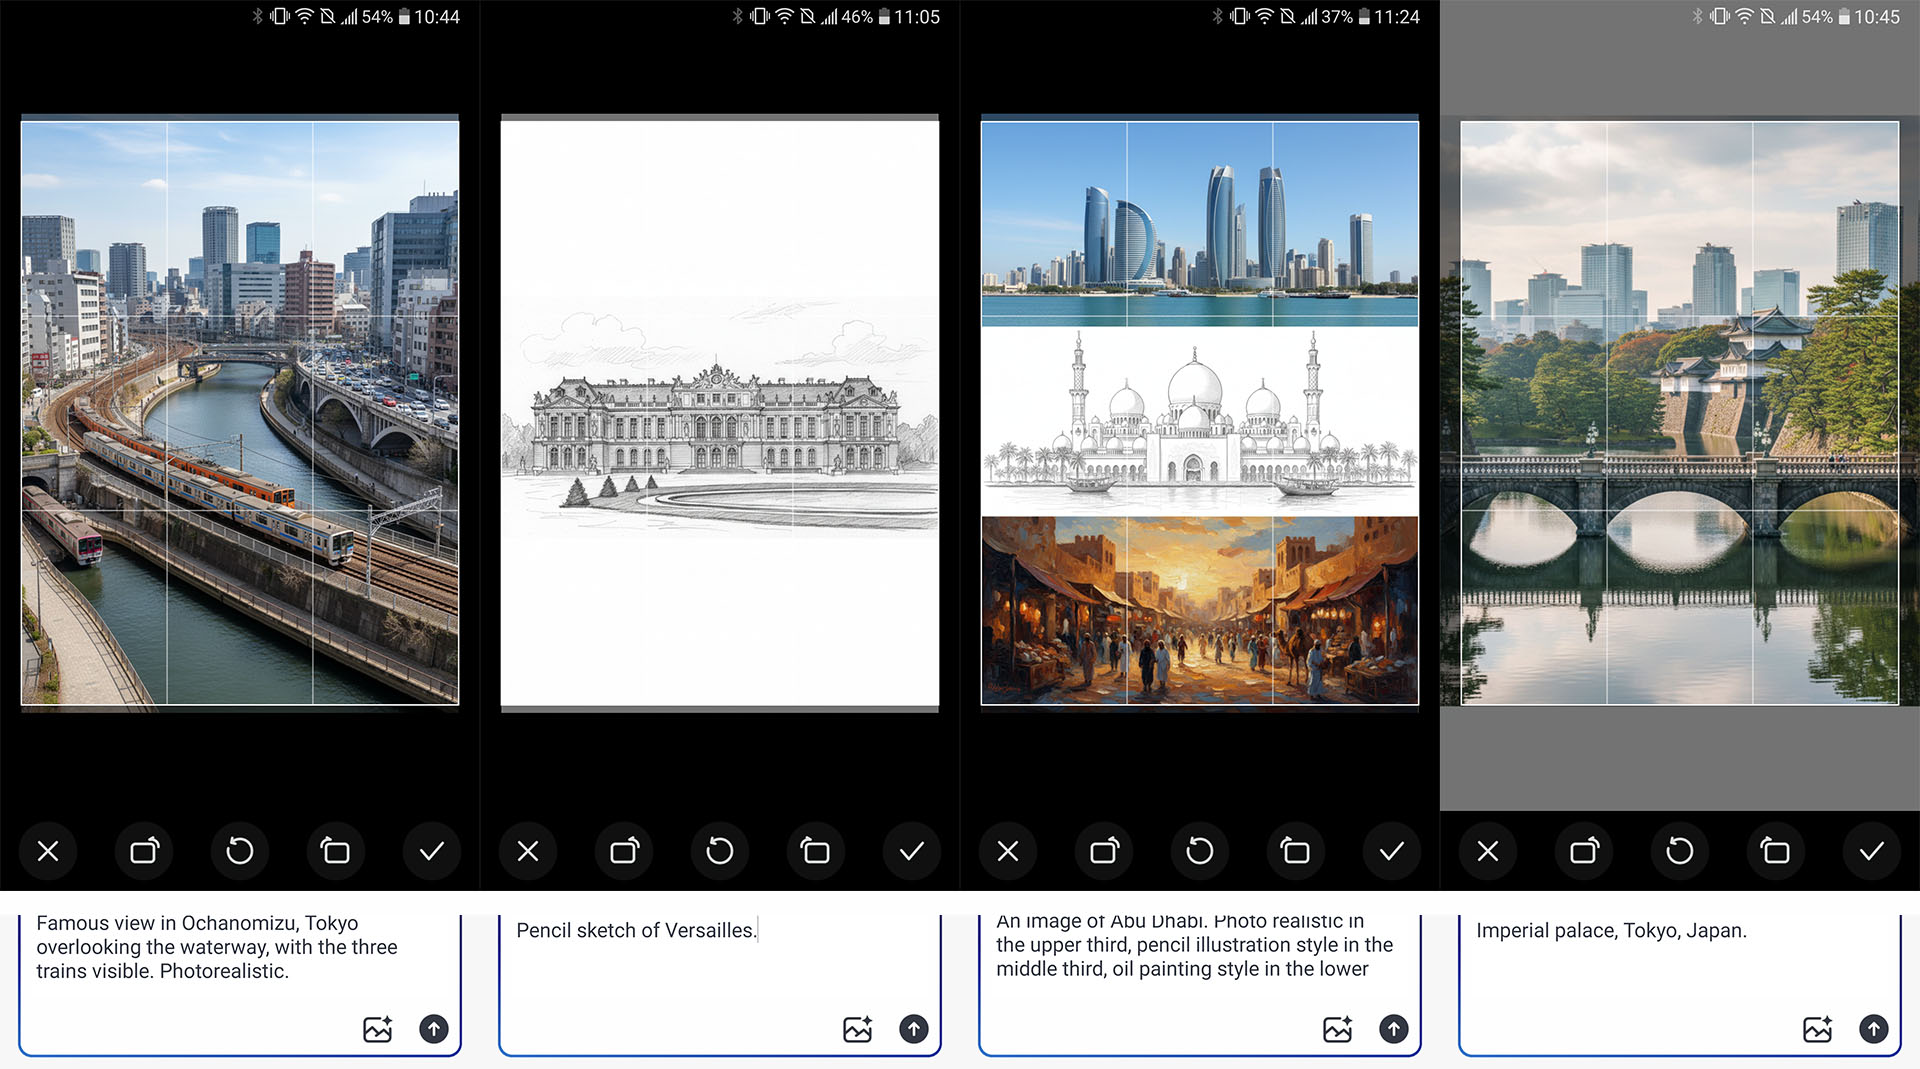The width and height of the screenshot is (1920, 1069).
Task: Reset the Versailles sketch crop
Action: [720, 851]
